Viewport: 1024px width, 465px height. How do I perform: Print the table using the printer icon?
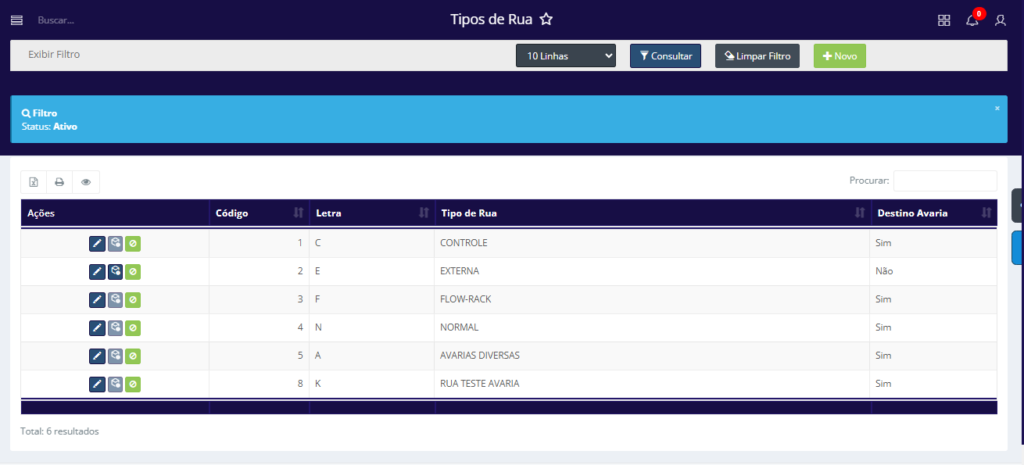point(60,182)
